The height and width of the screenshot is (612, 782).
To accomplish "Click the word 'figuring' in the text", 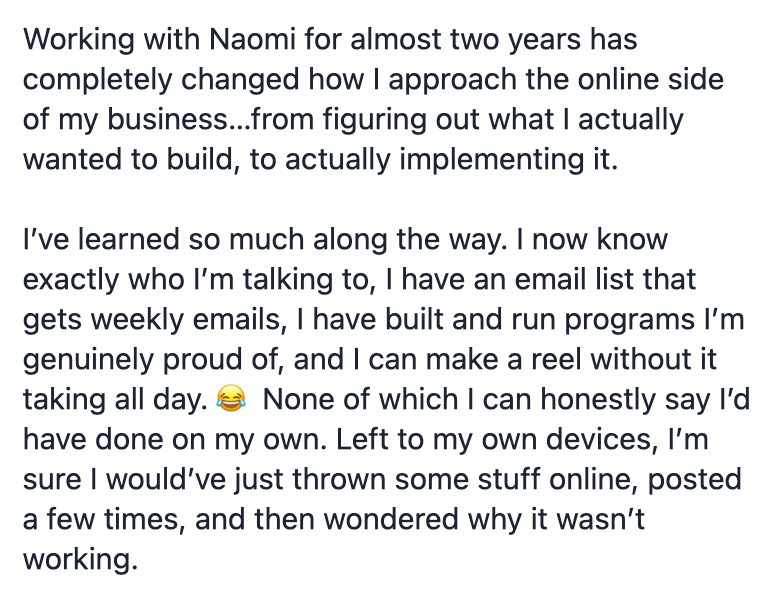I will coord(374,120).
